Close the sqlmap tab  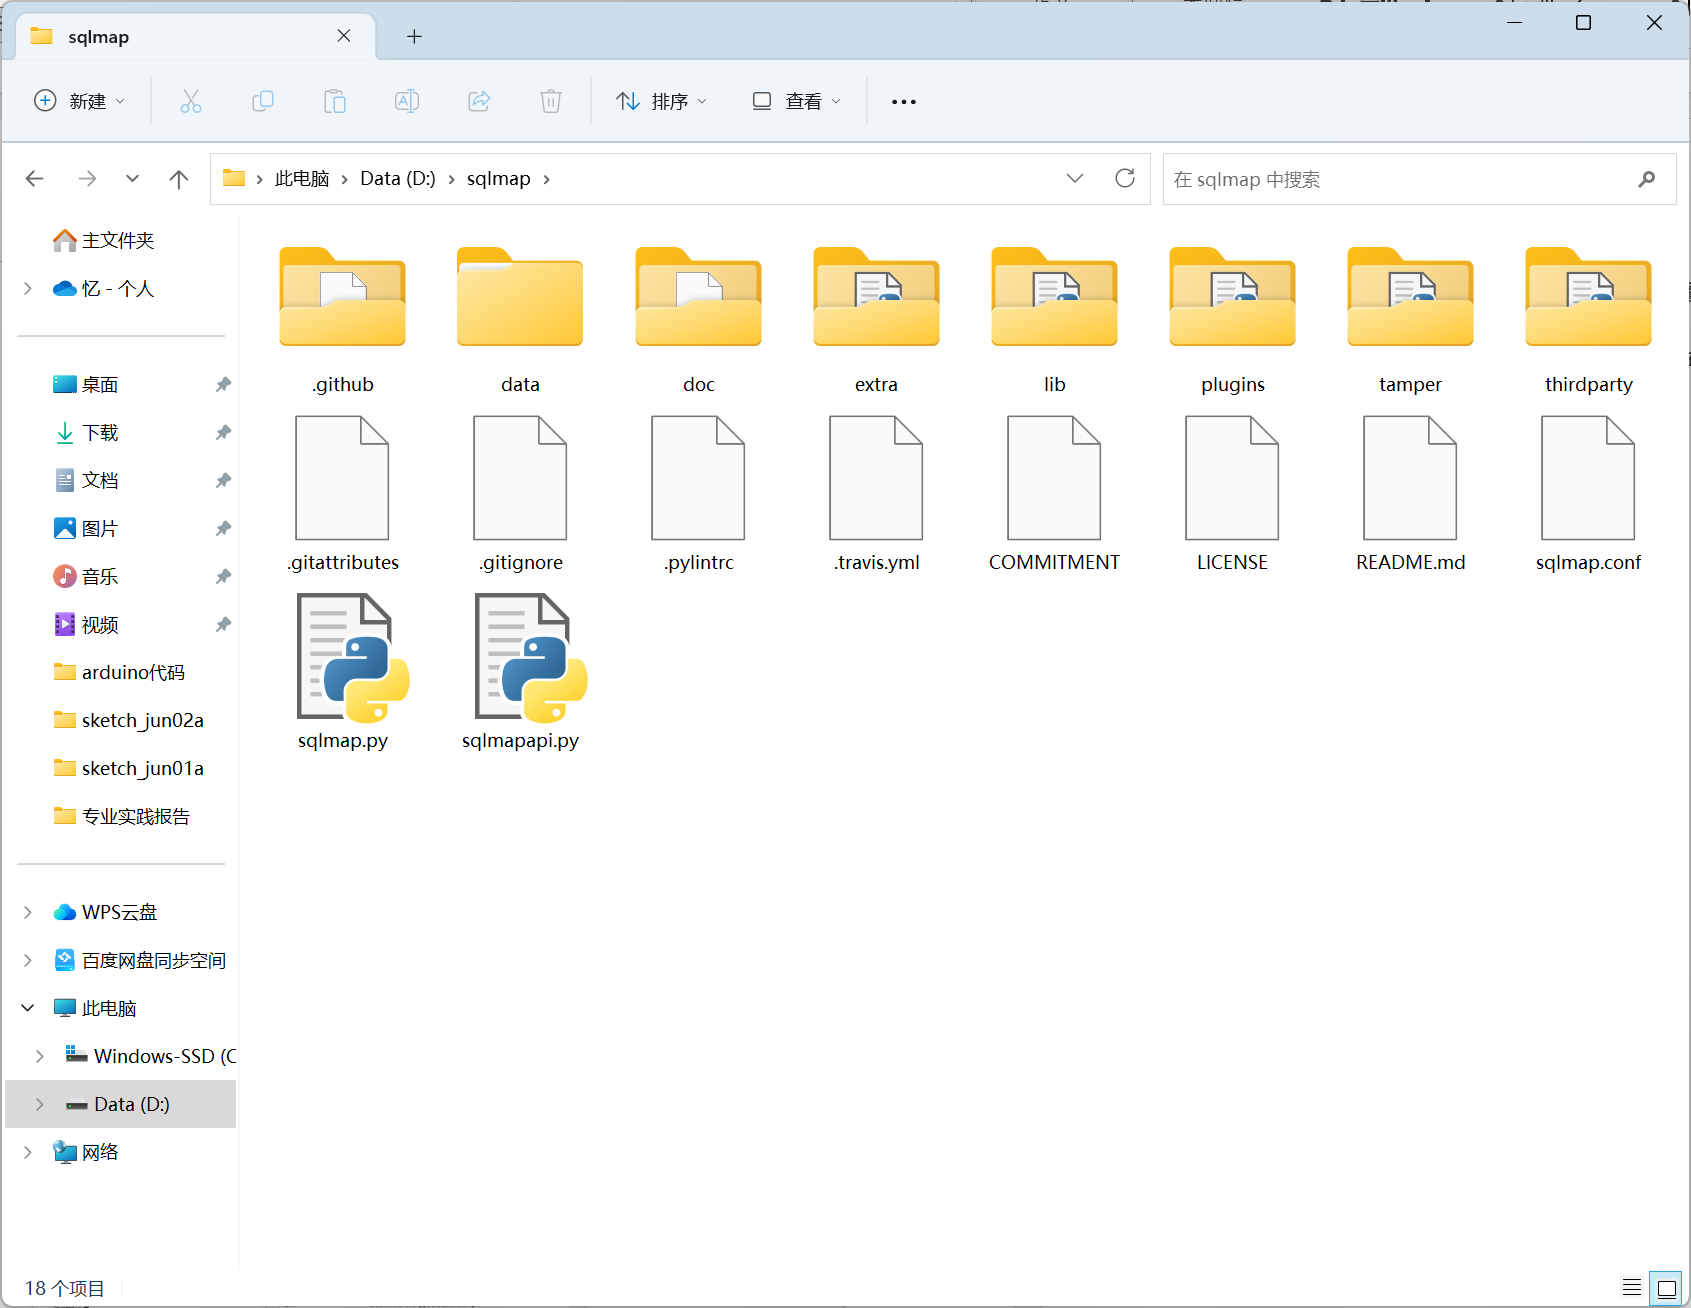click(344, 36)
